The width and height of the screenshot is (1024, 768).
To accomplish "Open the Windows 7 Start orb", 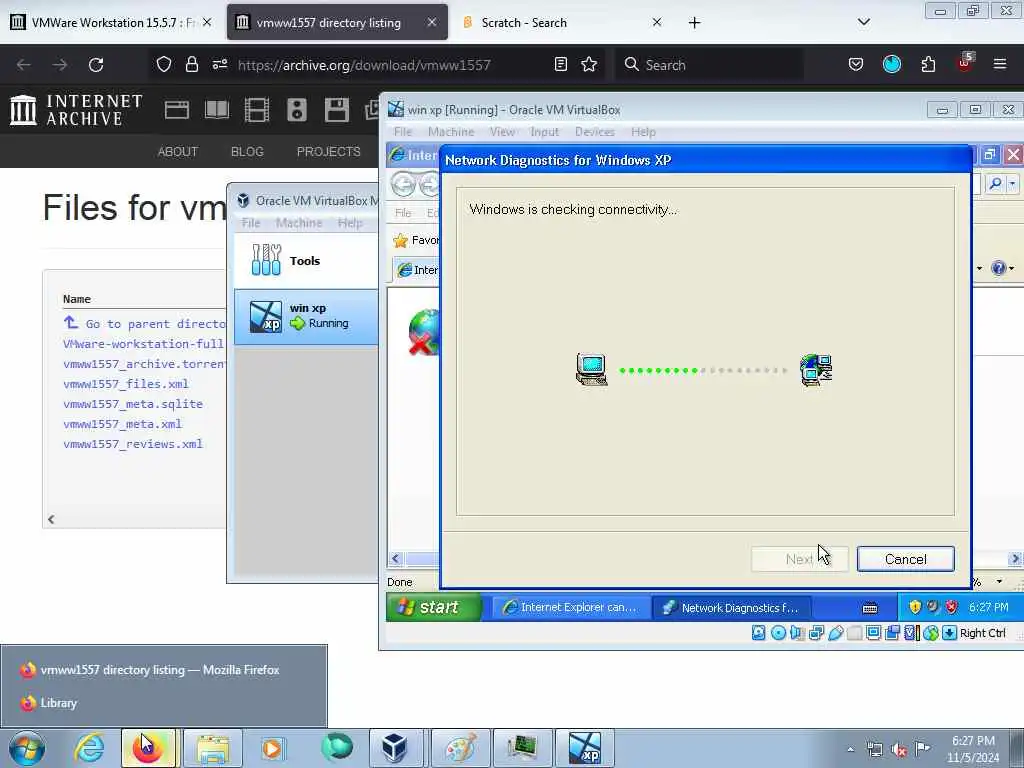I will click(x=27, y=748).
